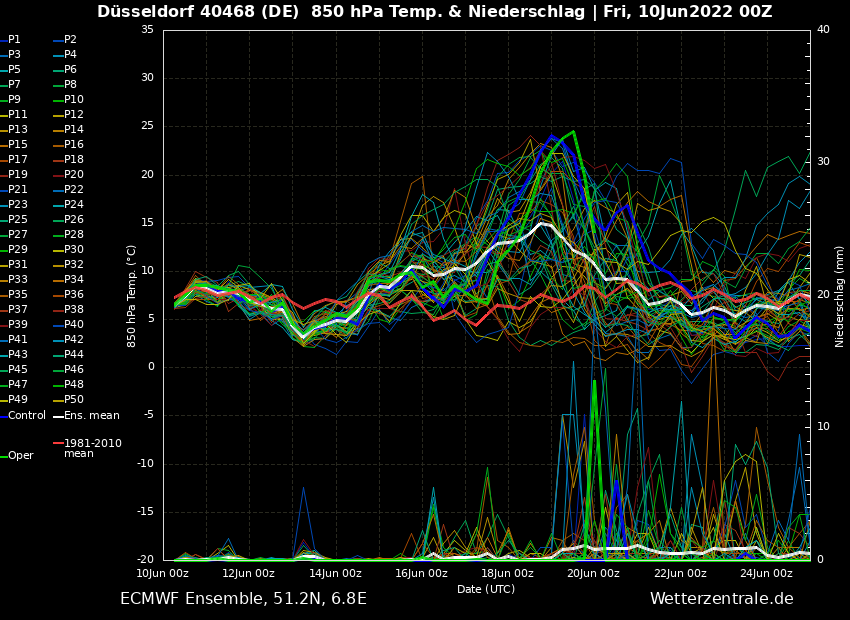The image size is (850, 620).
Task: Click the Niederschlag (mm) axis label
Action: click(x=840, y=295)
